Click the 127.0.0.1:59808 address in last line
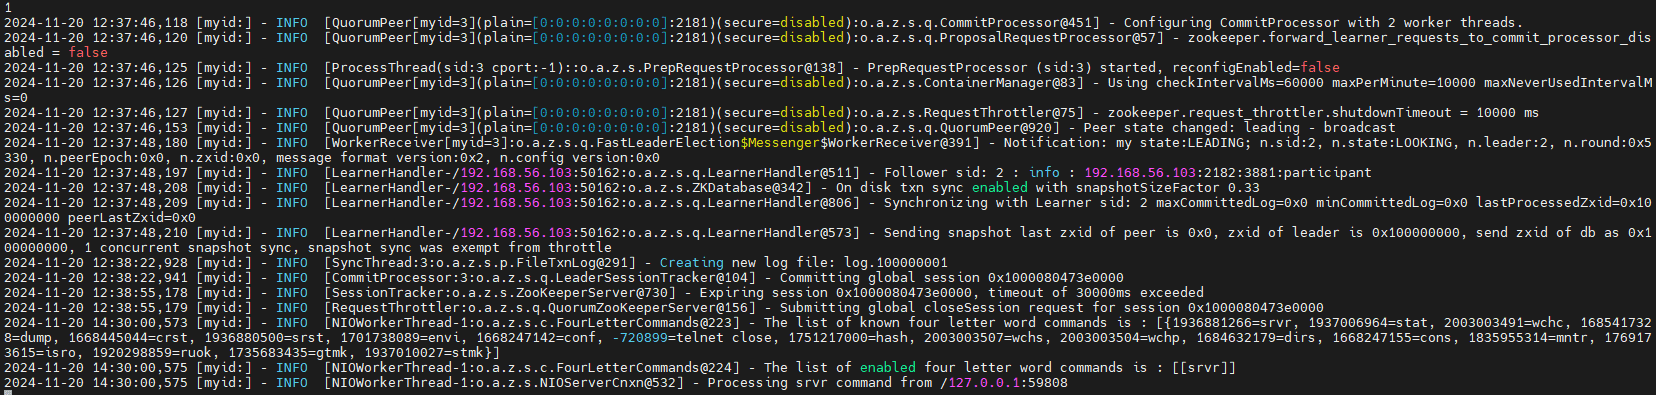Image resolution: width=1656 pixels, height=395 pixels. [x=1007, y=382]
